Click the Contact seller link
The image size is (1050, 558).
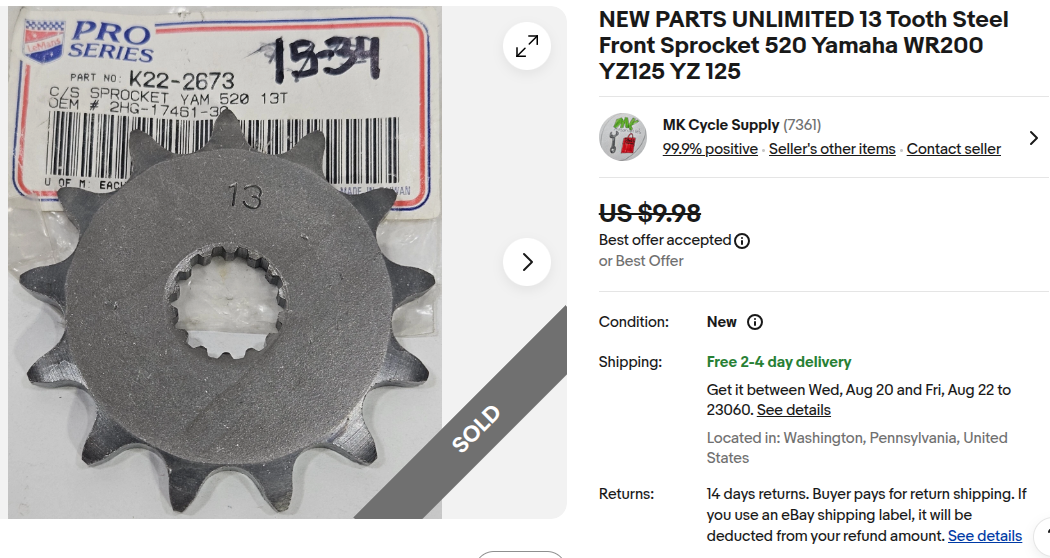pos(954,149)
